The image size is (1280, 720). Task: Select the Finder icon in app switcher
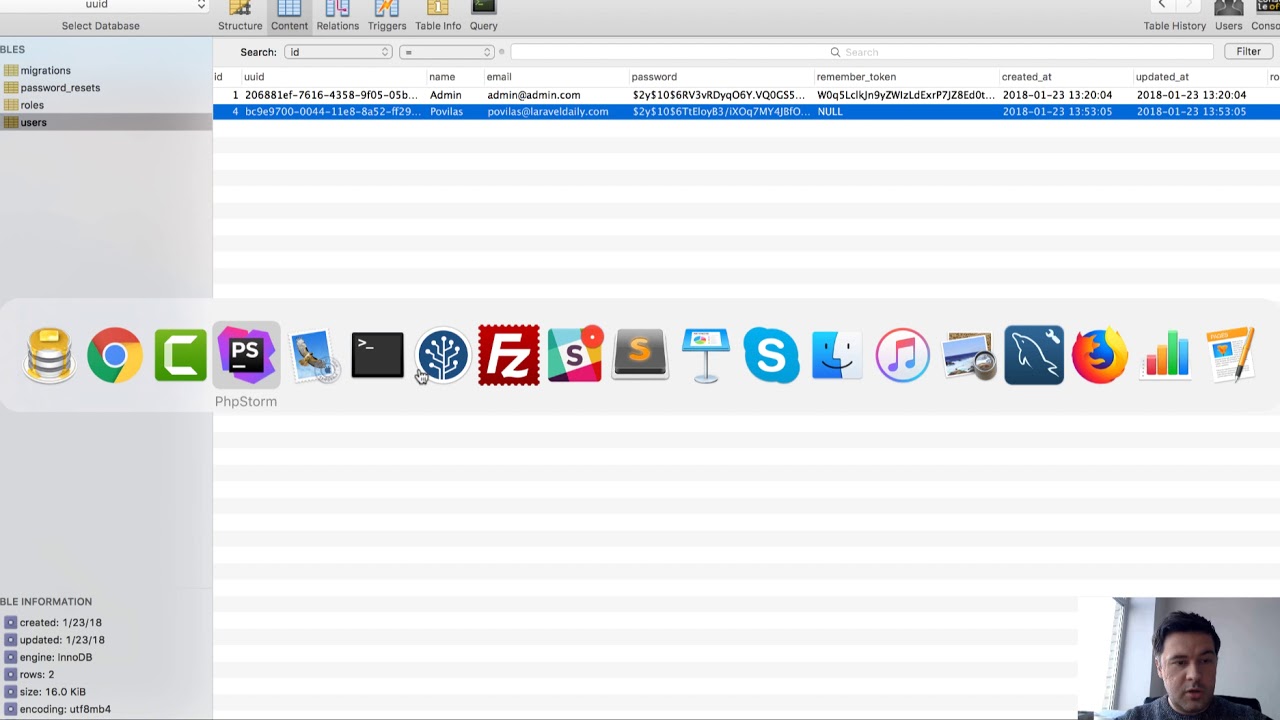coord(837,355)
